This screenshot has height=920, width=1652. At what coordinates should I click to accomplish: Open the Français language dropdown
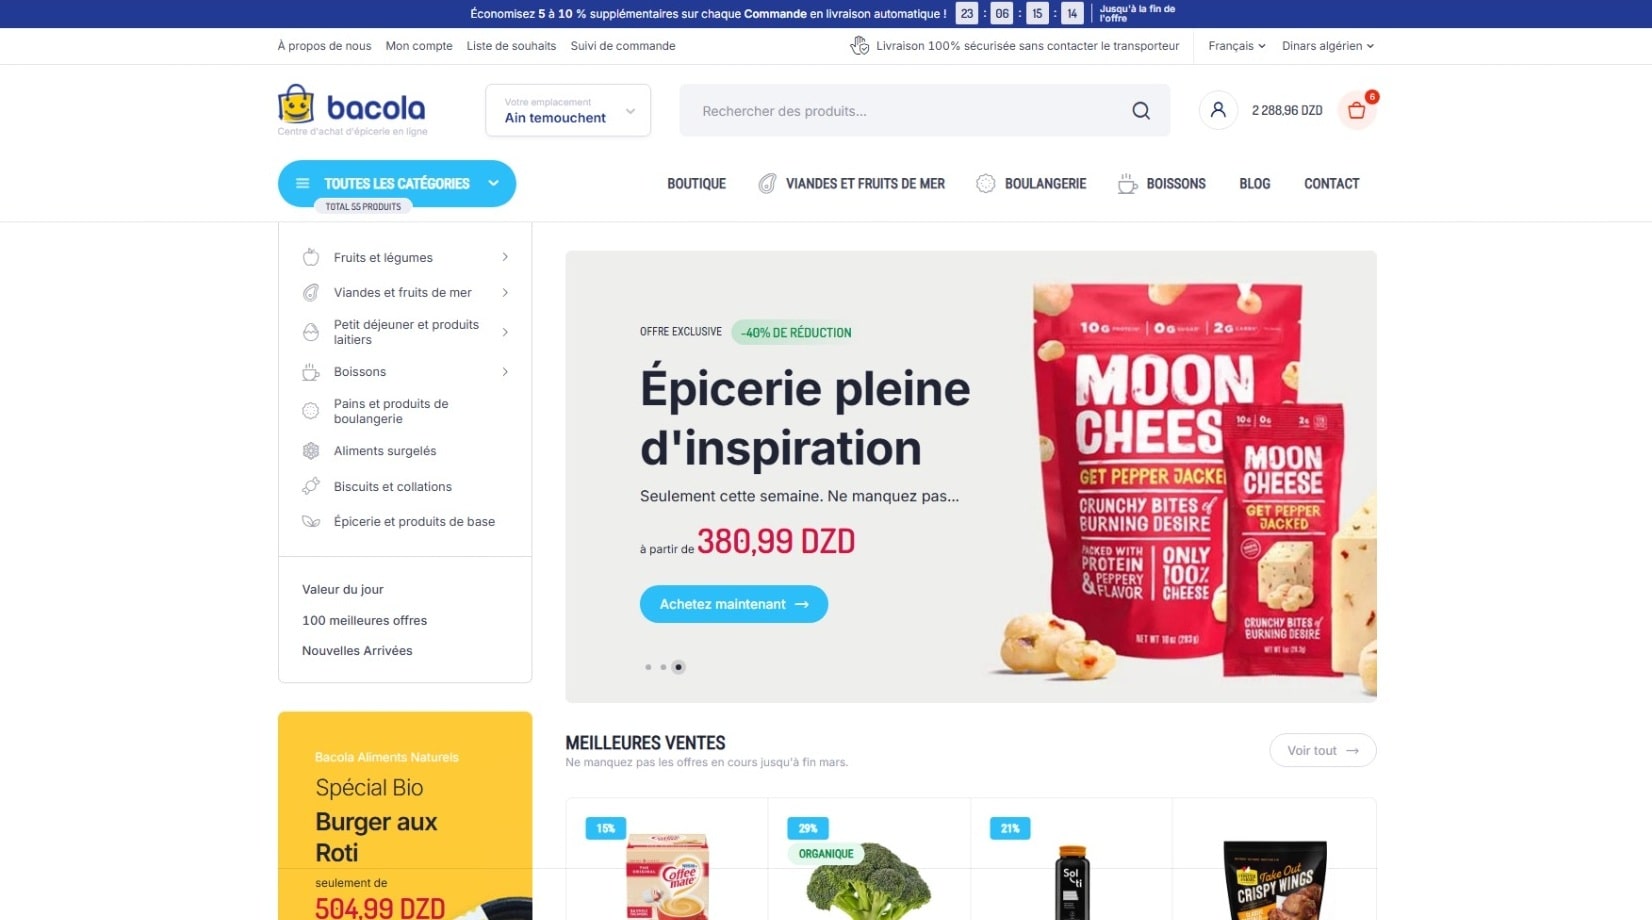(x=1237, y=46)
